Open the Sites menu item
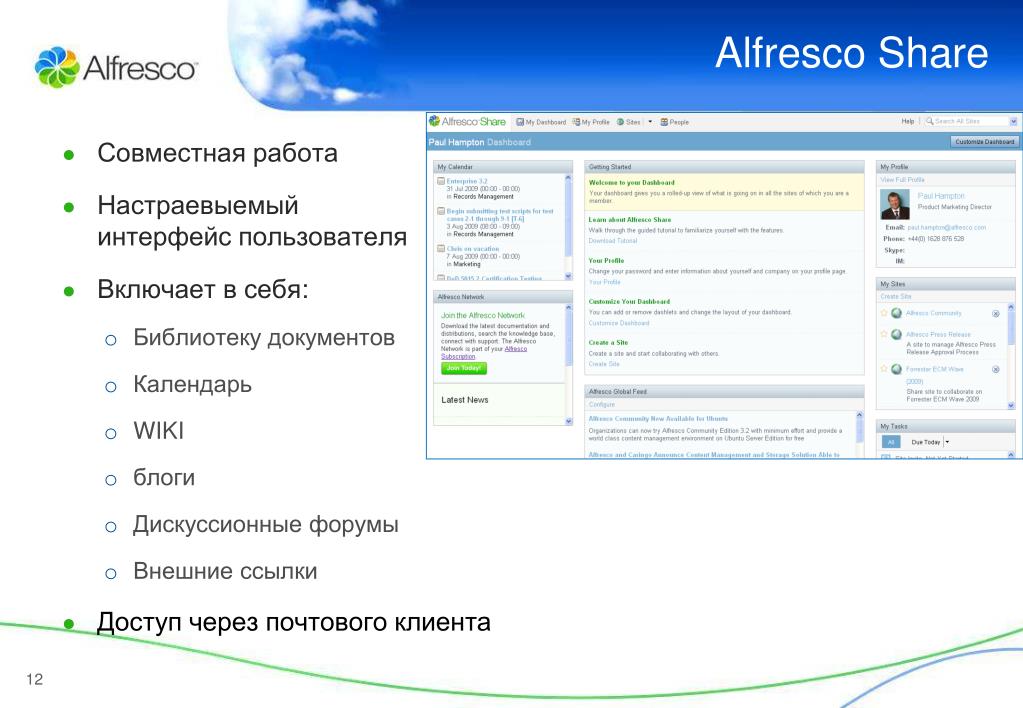This screenshot has height=708, width=1023. click(628, 122)
